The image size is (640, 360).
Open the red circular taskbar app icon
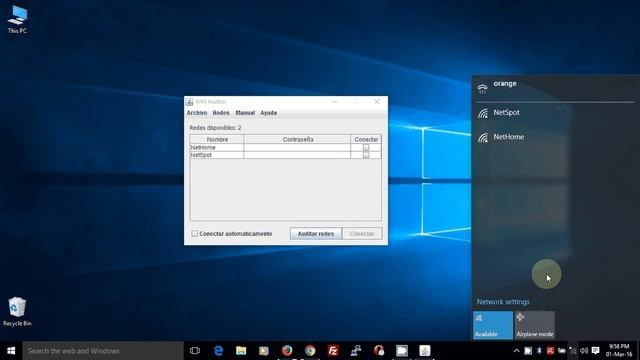click(x=379, y=351)
